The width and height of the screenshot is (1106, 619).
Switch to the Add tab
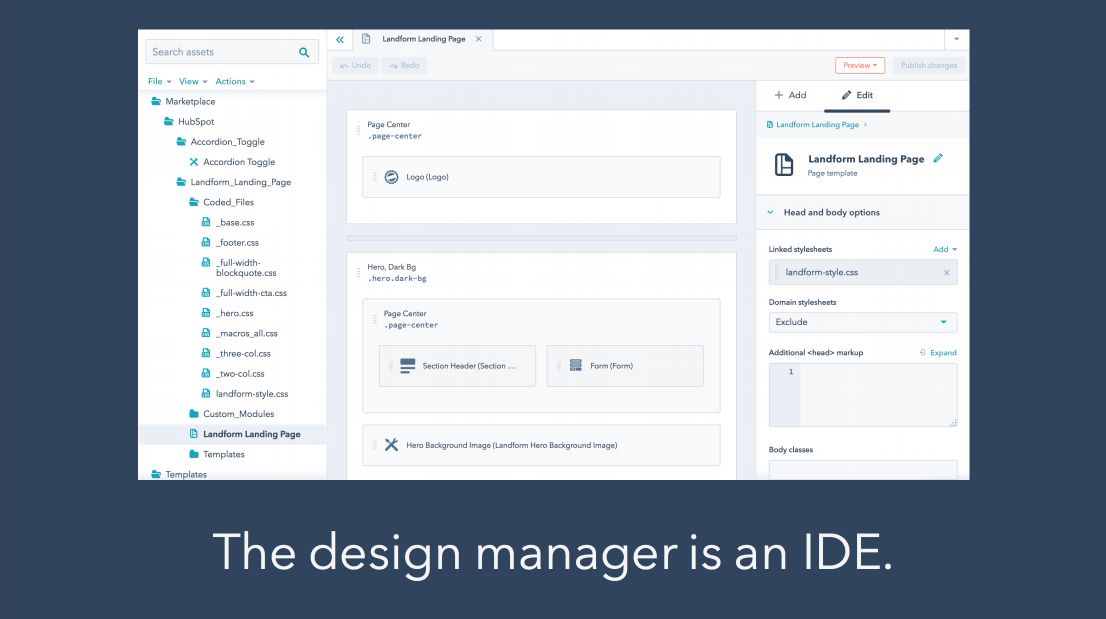coord(790,95)
